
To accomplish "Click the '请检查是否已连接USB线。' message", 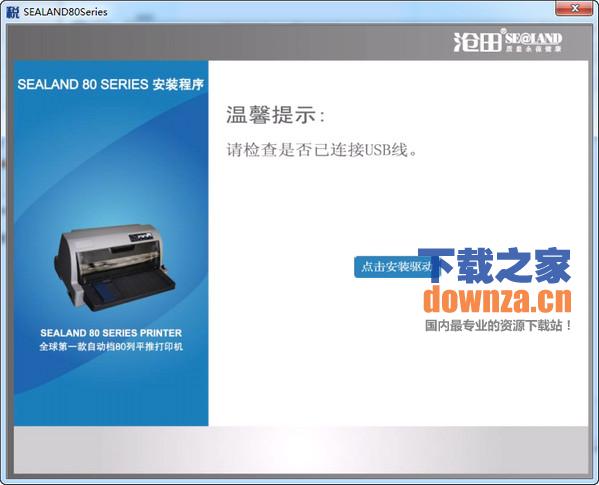I will pos(322,150).
